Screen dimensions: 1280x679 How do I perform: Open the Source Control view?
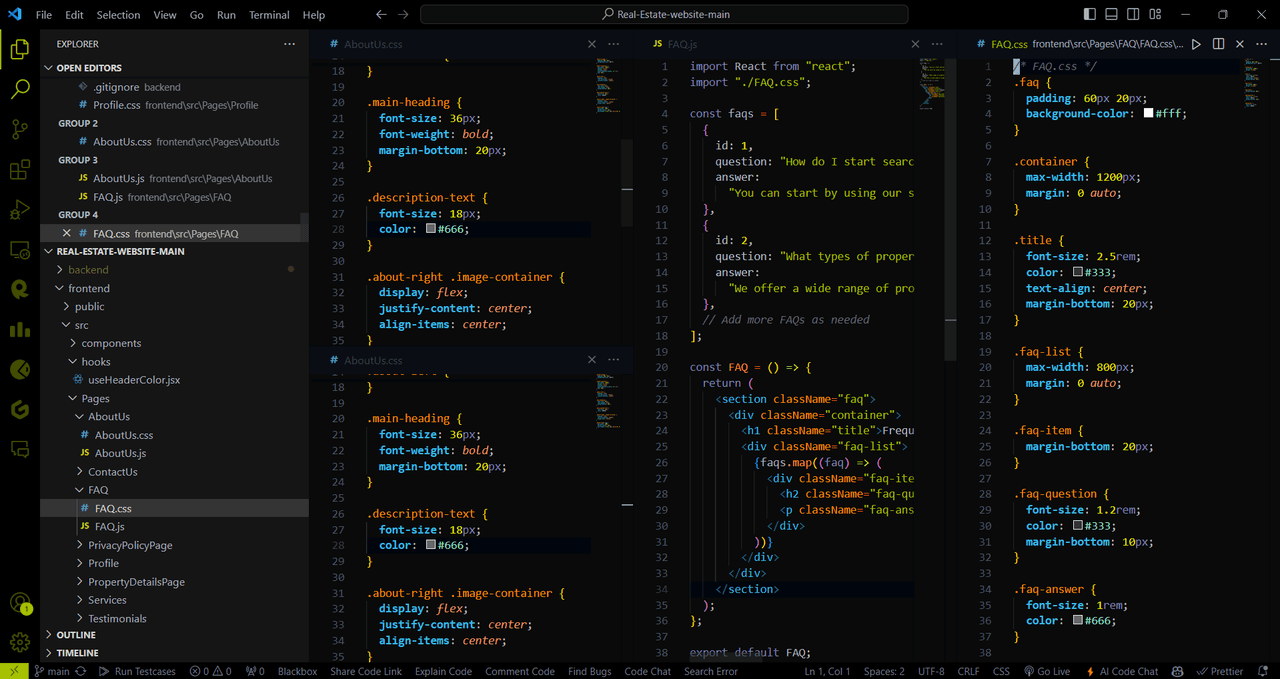19,130
